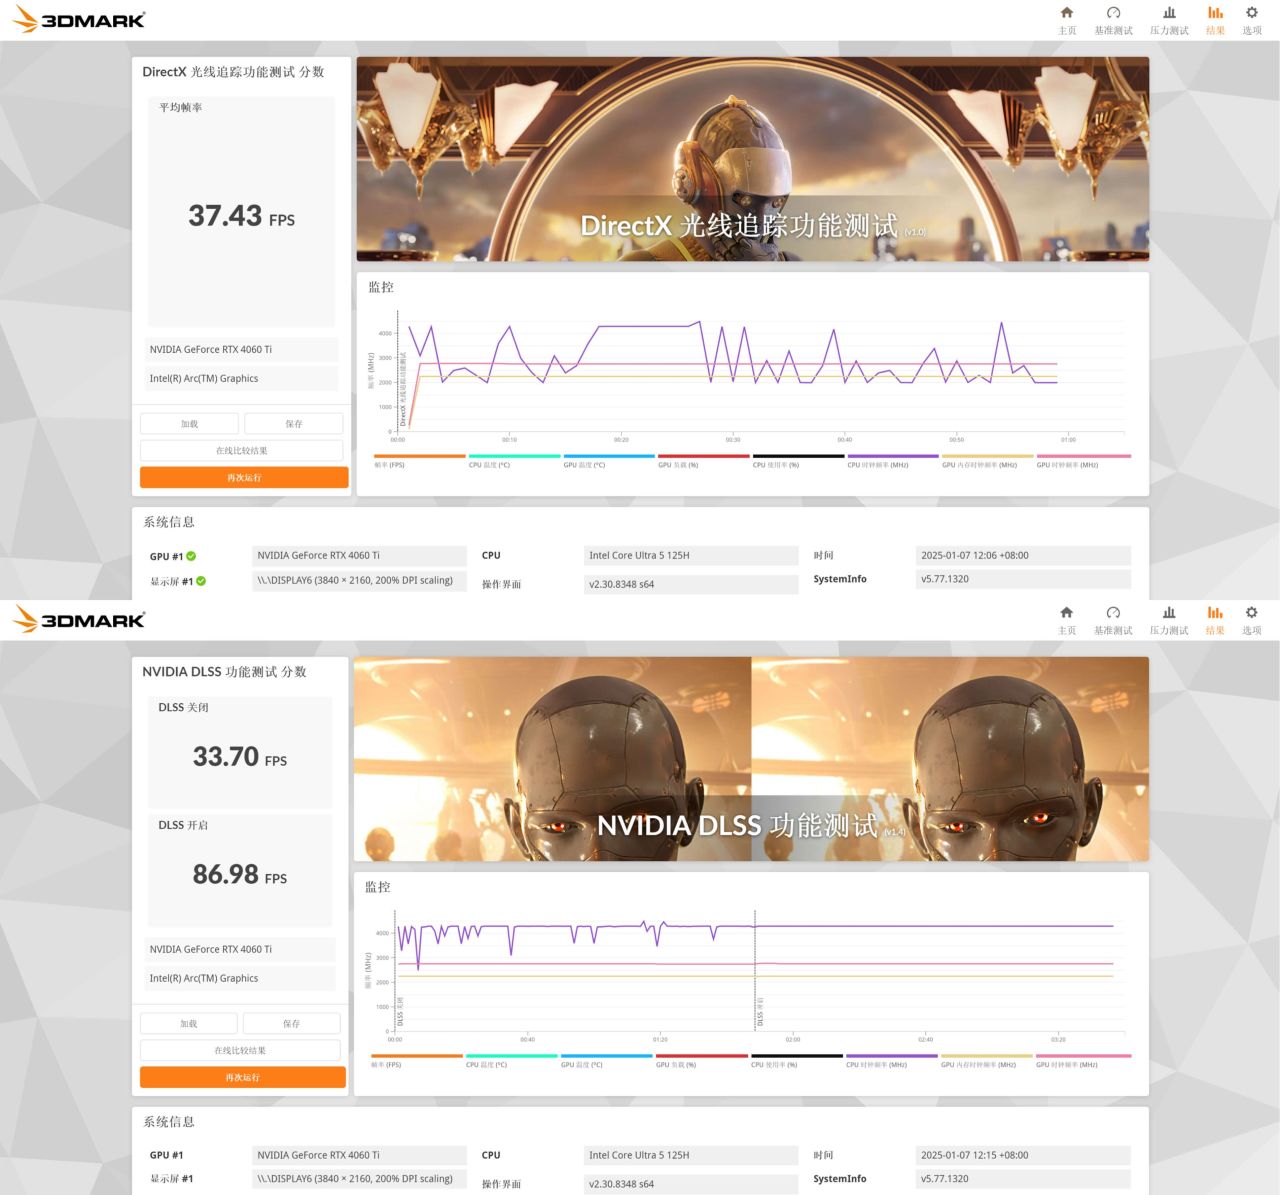The image size is (1280, 1195).
Task: Click 在线比较结果 in DLSS window
Action: coord(240,1051)
